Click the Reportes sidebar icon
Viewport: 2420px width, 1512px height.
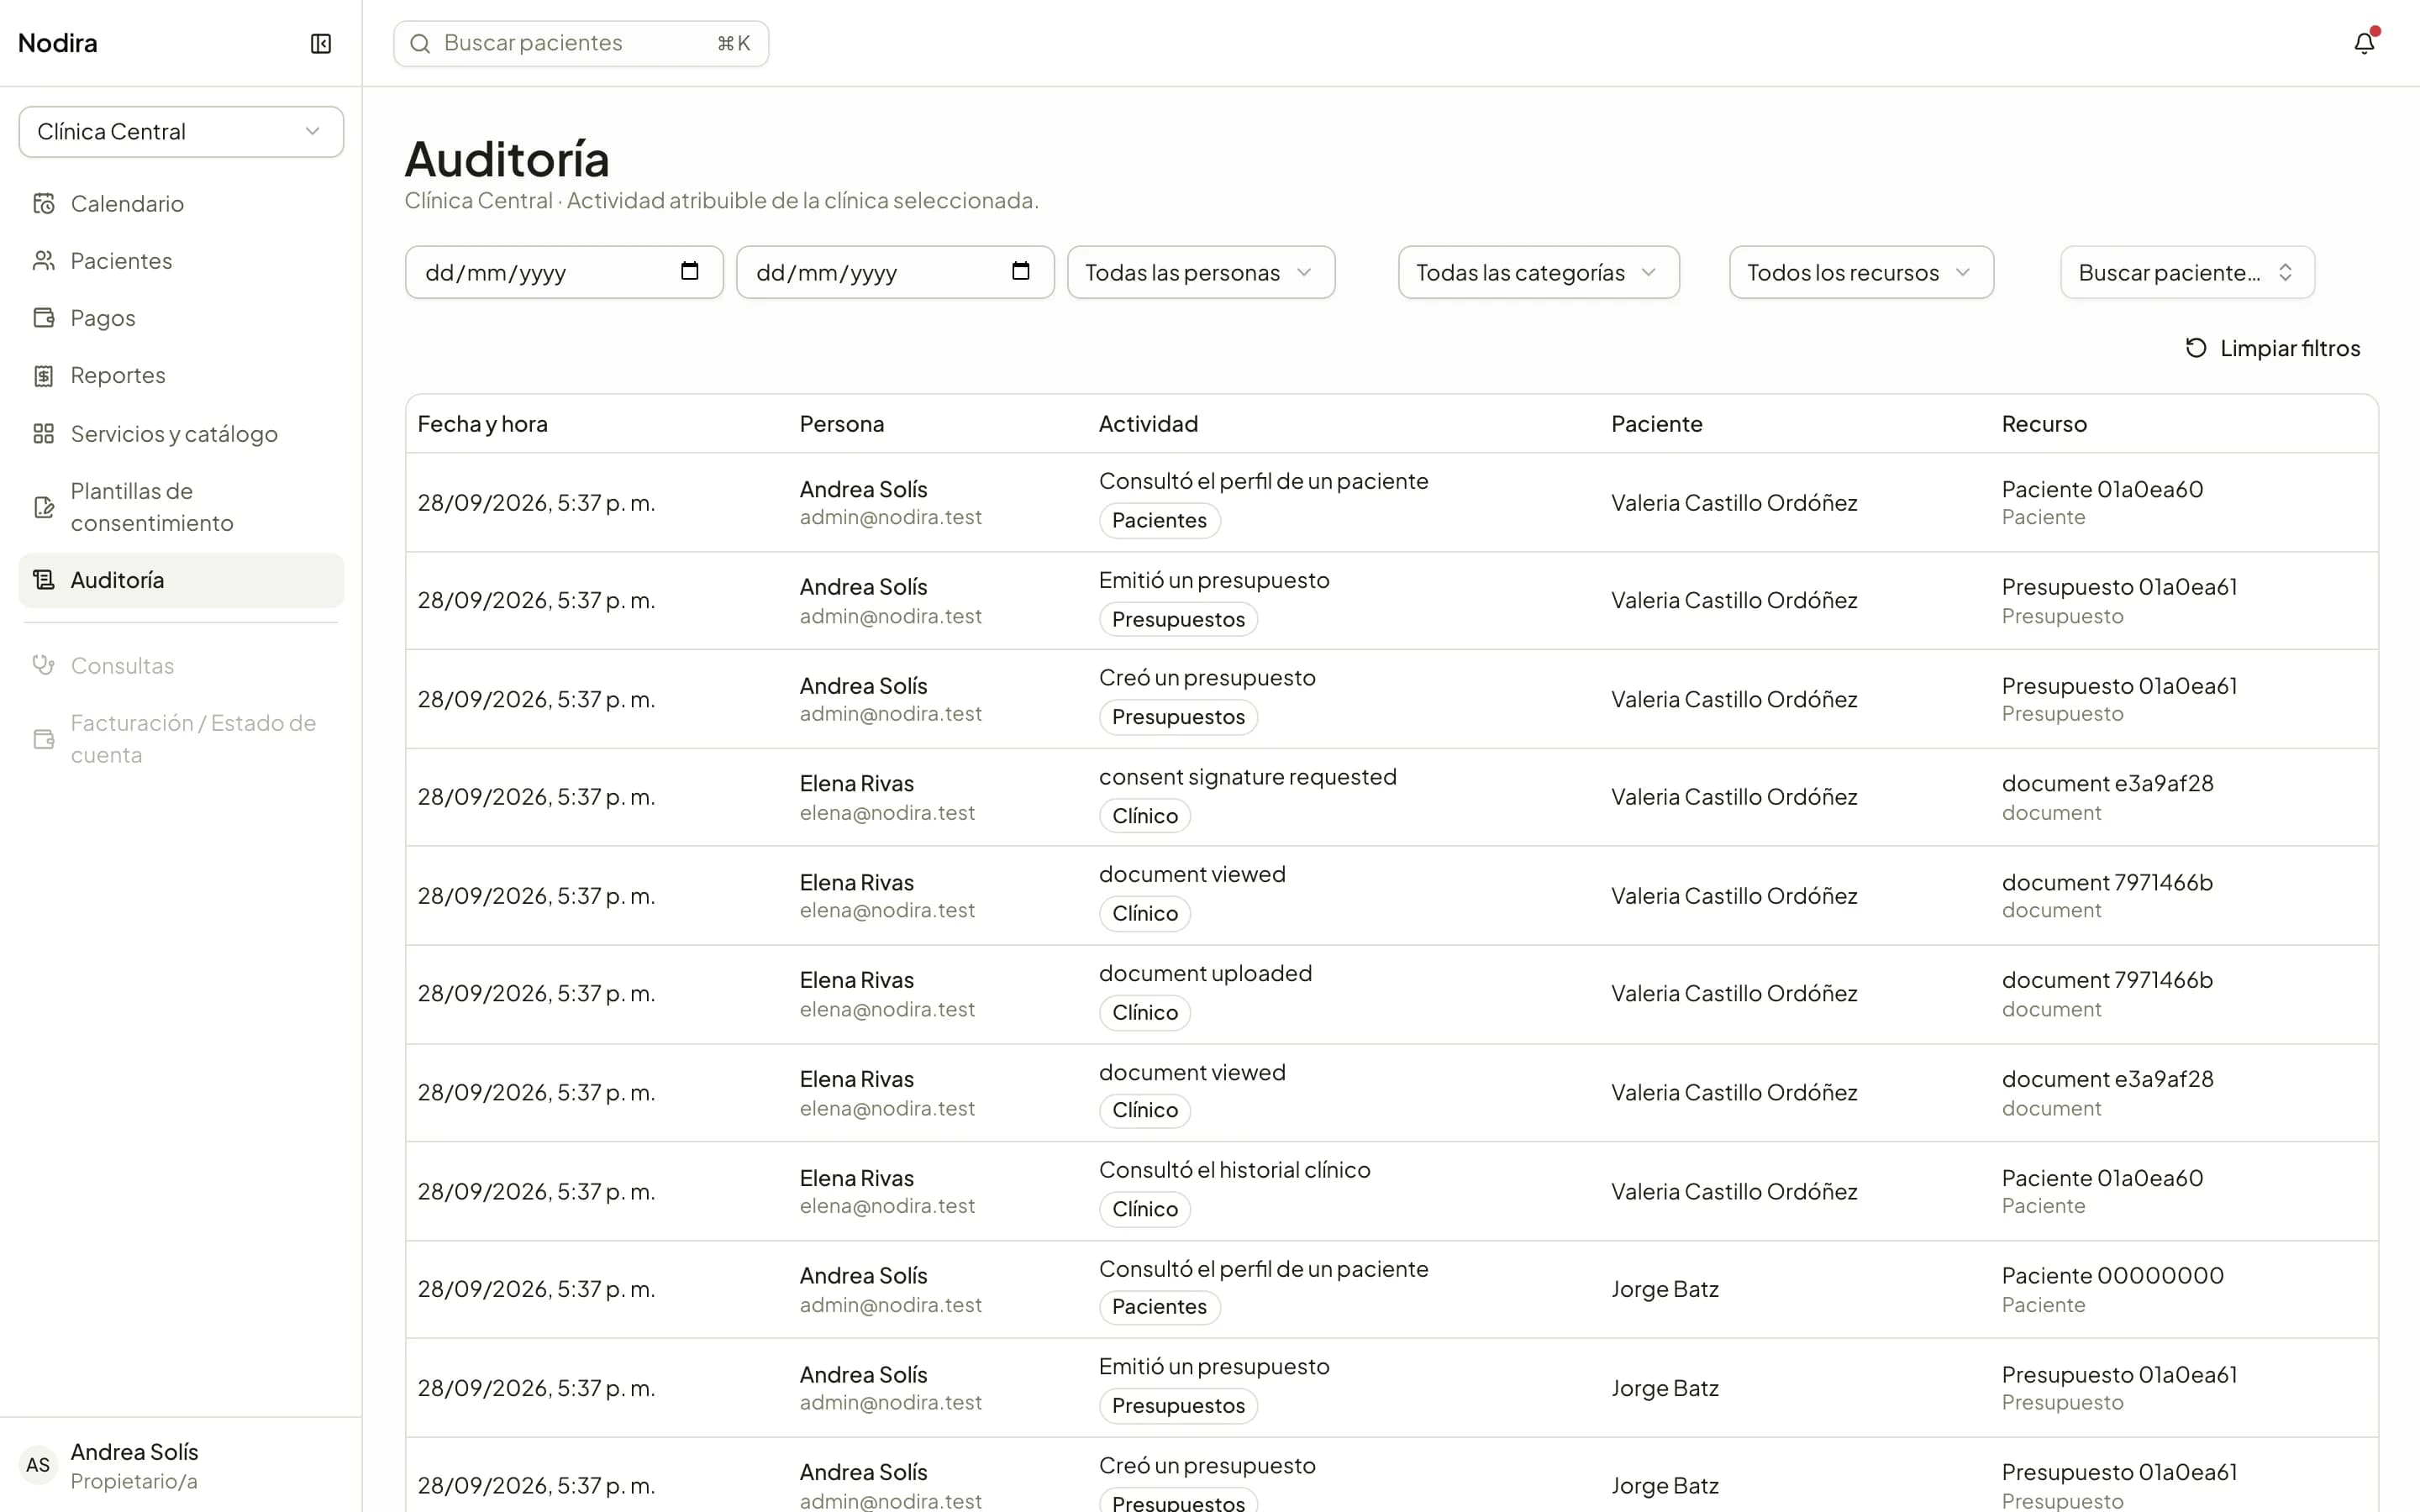point(43,376)
